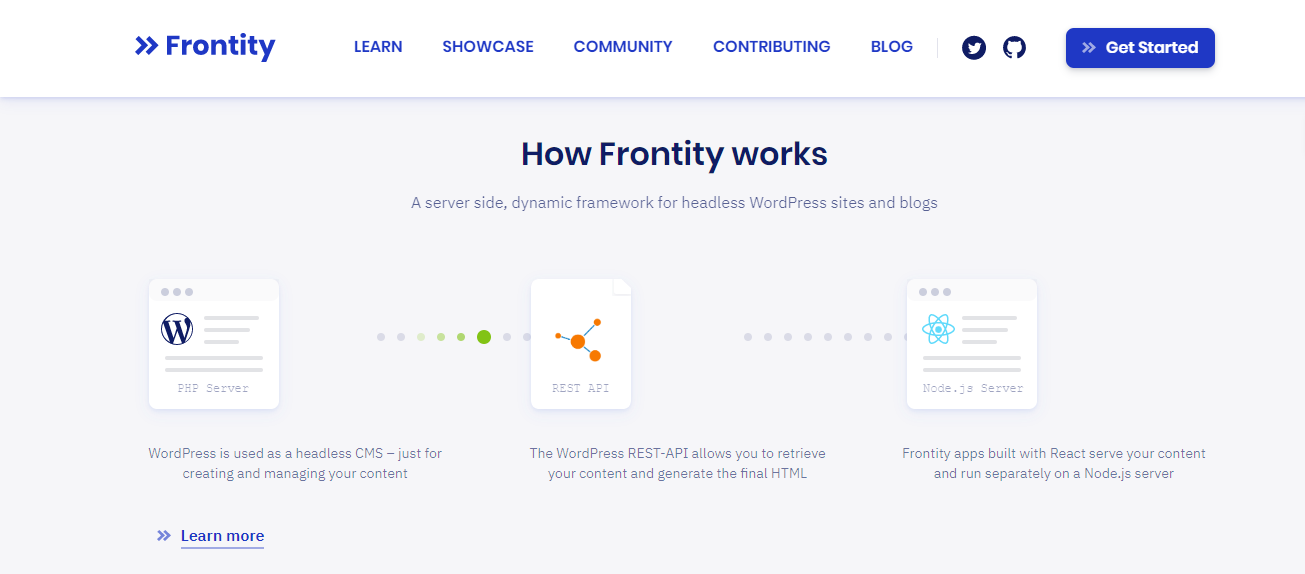Open the GitHub icon link

tap(1014, 47)
